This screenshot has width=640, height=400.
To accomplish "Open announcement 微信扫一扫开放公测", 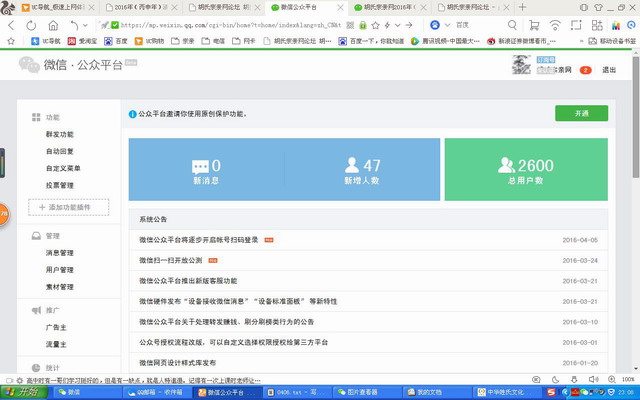I will click(x=171, y=260).
